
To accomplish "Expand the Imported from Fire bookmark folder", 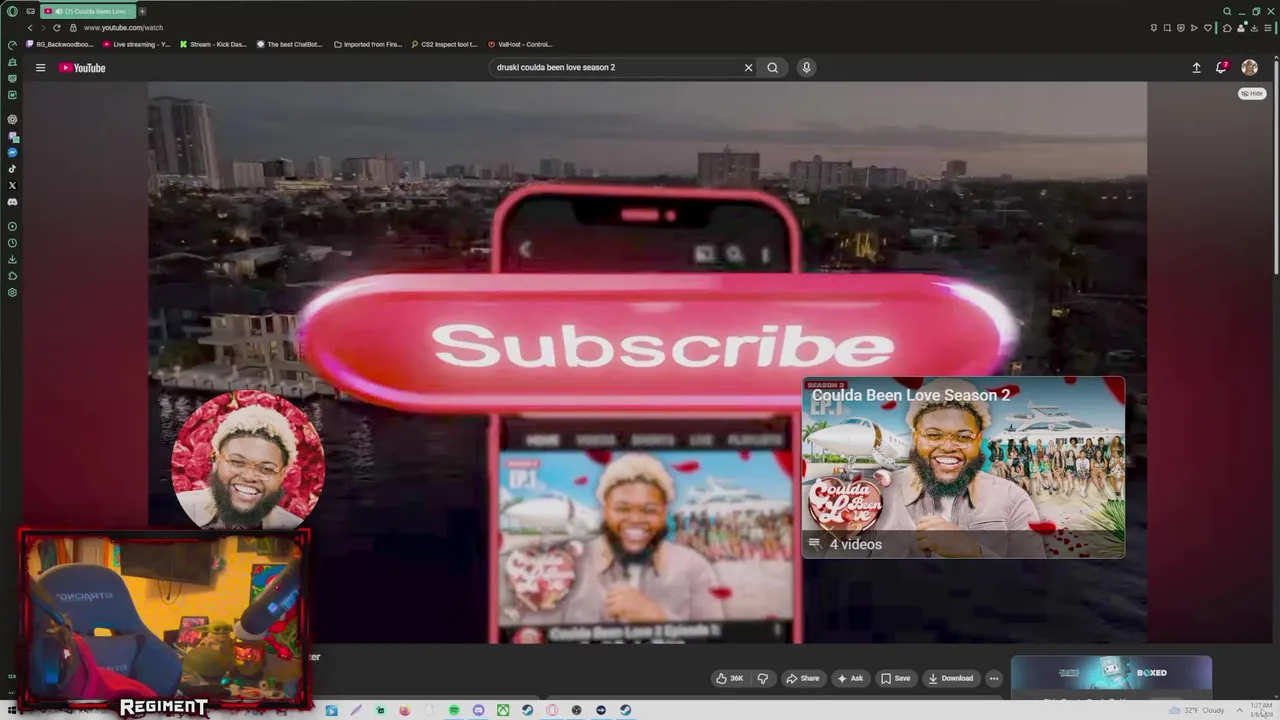I will coord(367,44).
